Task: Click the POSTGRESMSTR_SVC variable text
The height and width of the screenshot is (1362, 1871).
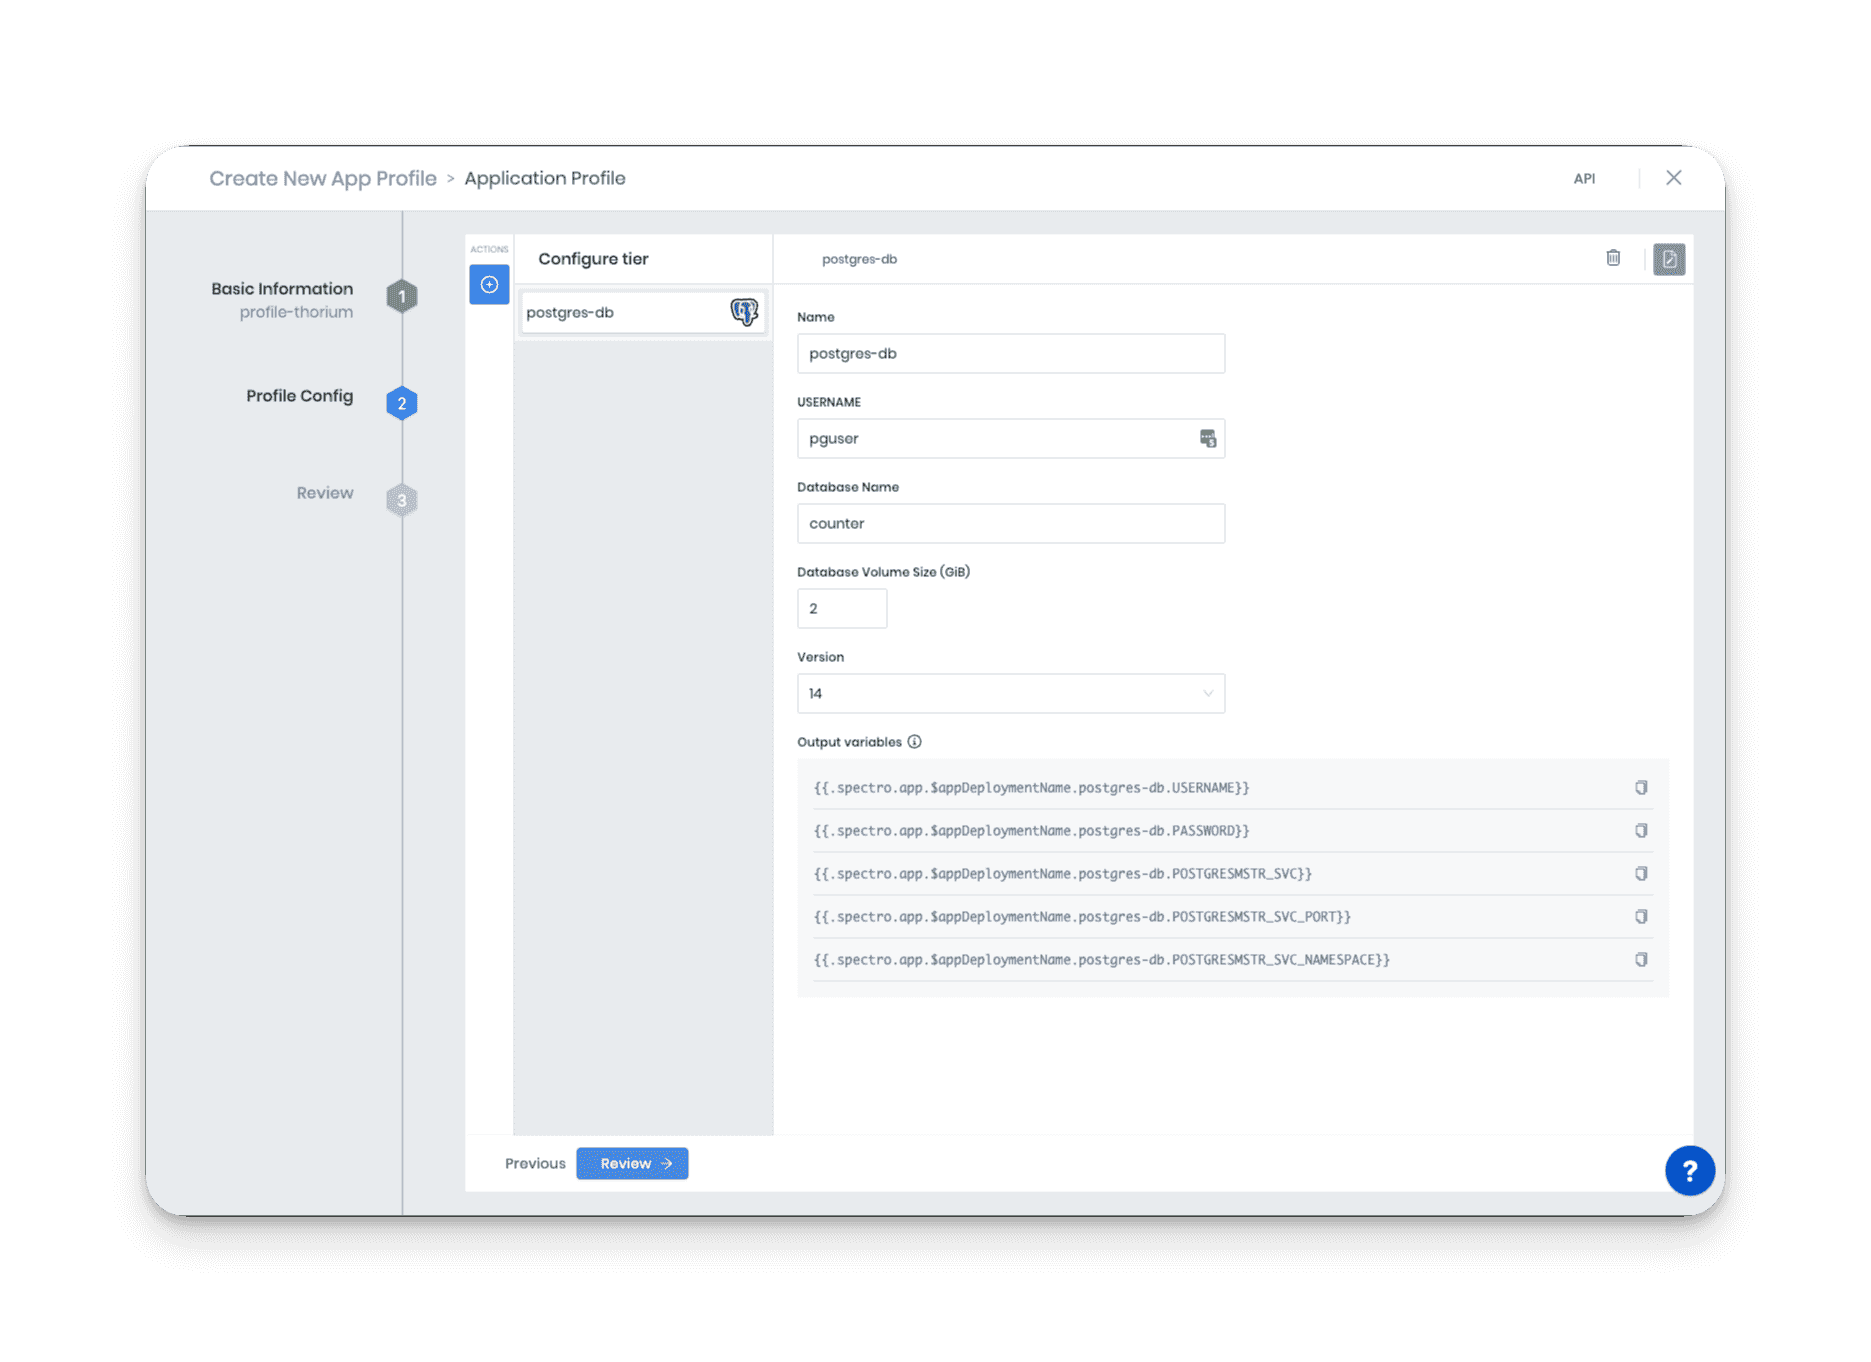Action: pos(1062,874)
